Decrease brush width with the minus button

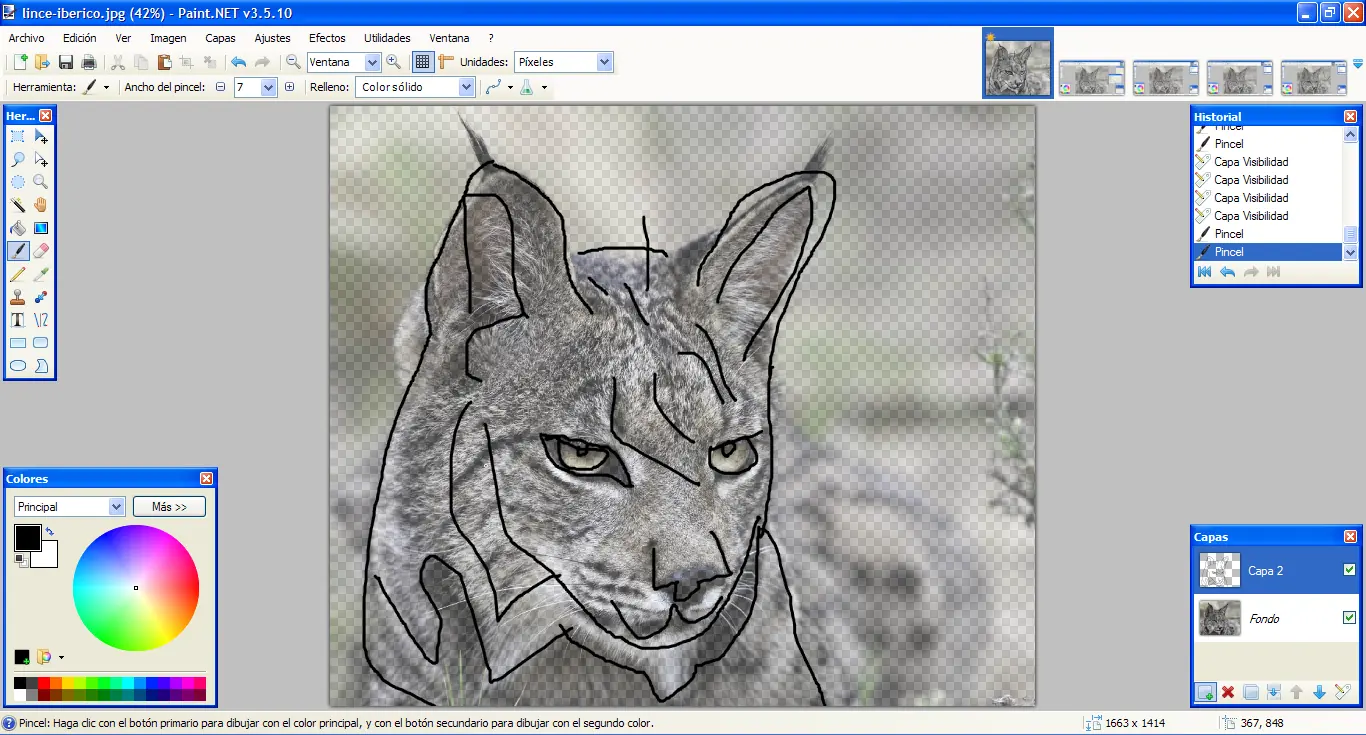221,87
